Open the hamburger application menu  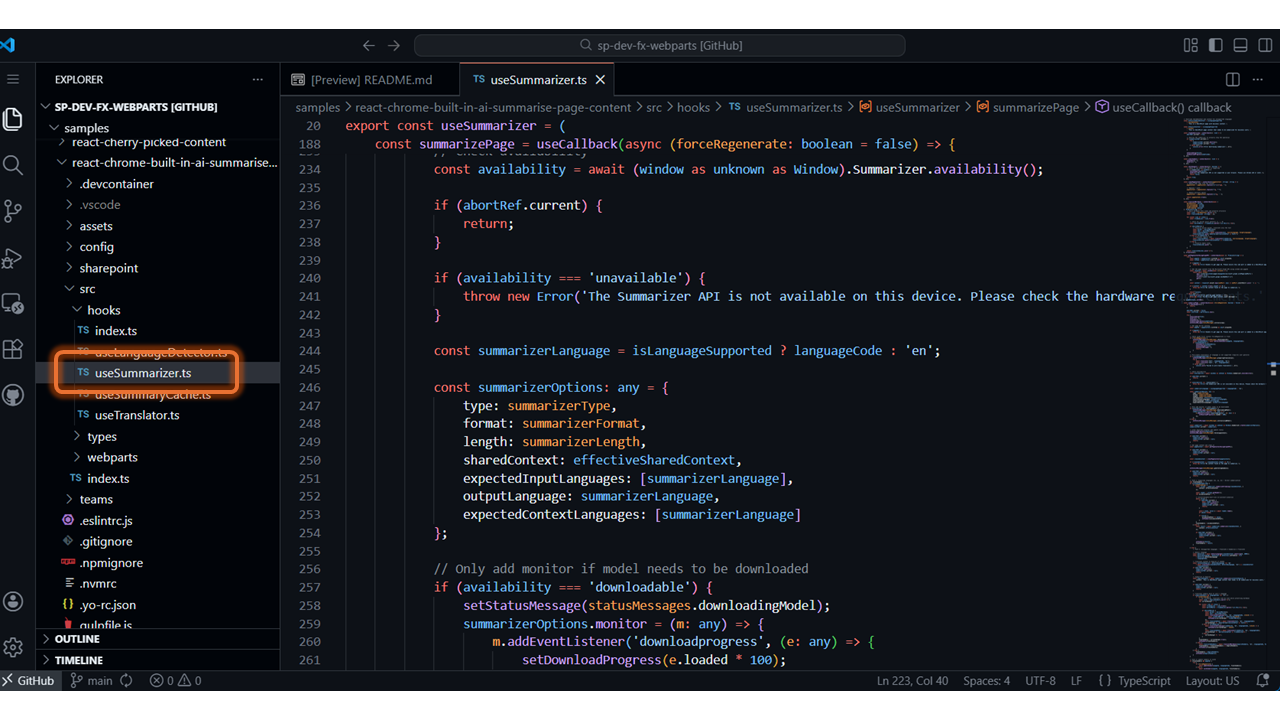[13, 79]
